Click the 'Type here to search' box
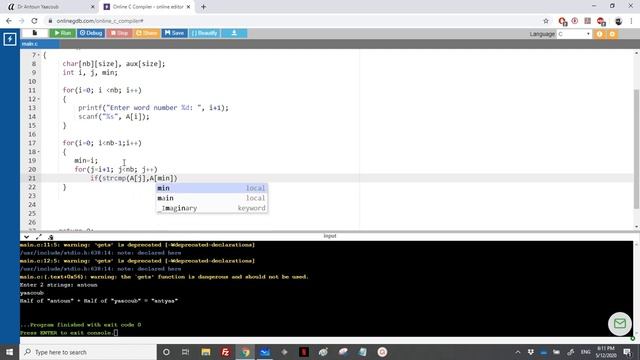 click(88, 352)
